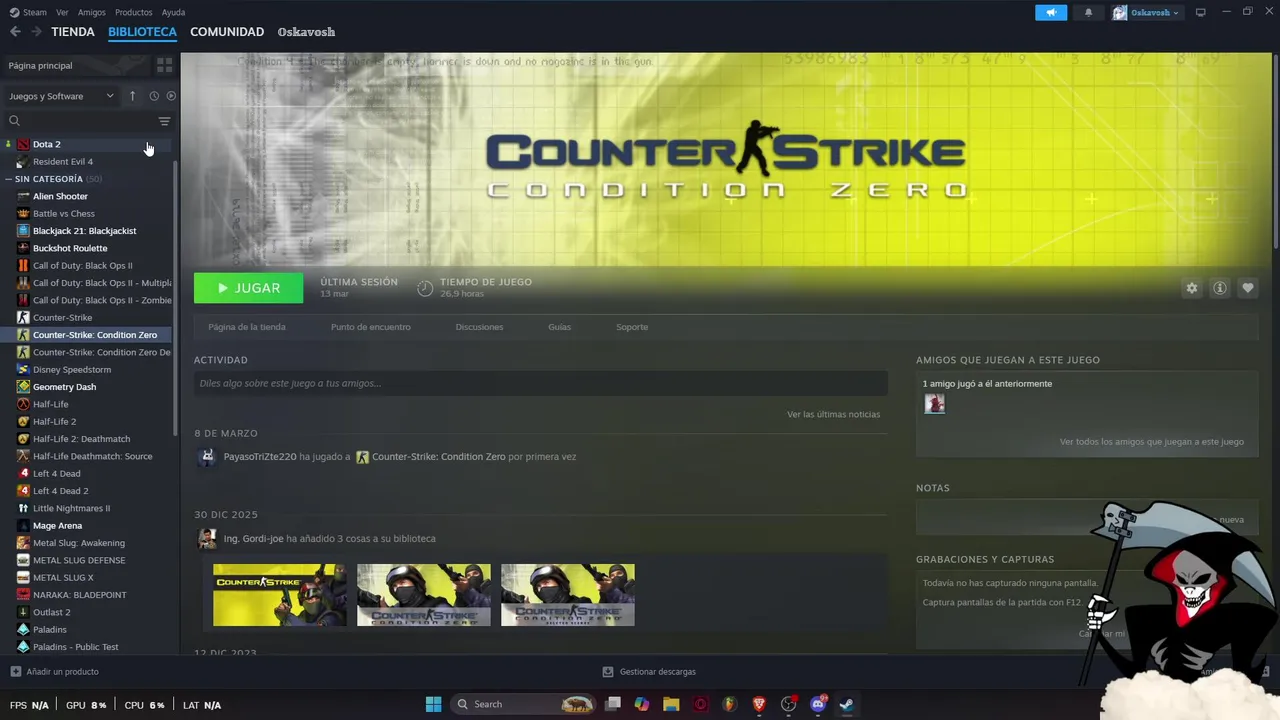Click Añadir un producto

62,672
